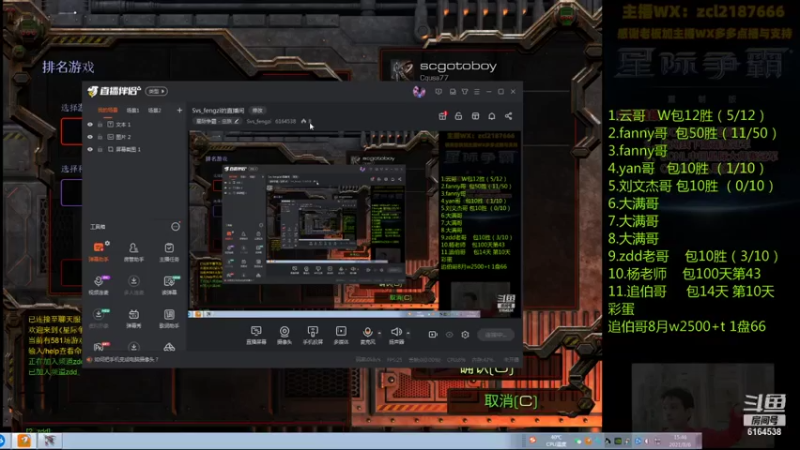This screenshot has width=800, height=450.
Task: Toggle visibility of the 图片 2 layer
Action: [x=90, y=137]
